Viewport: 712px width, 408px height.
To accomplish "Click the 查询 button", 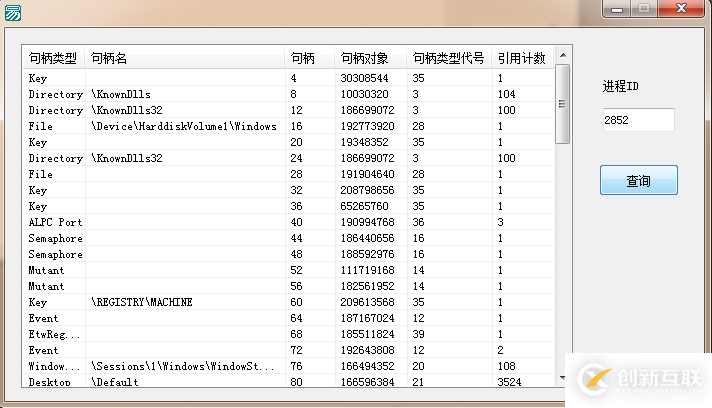I will pos(638,180).
